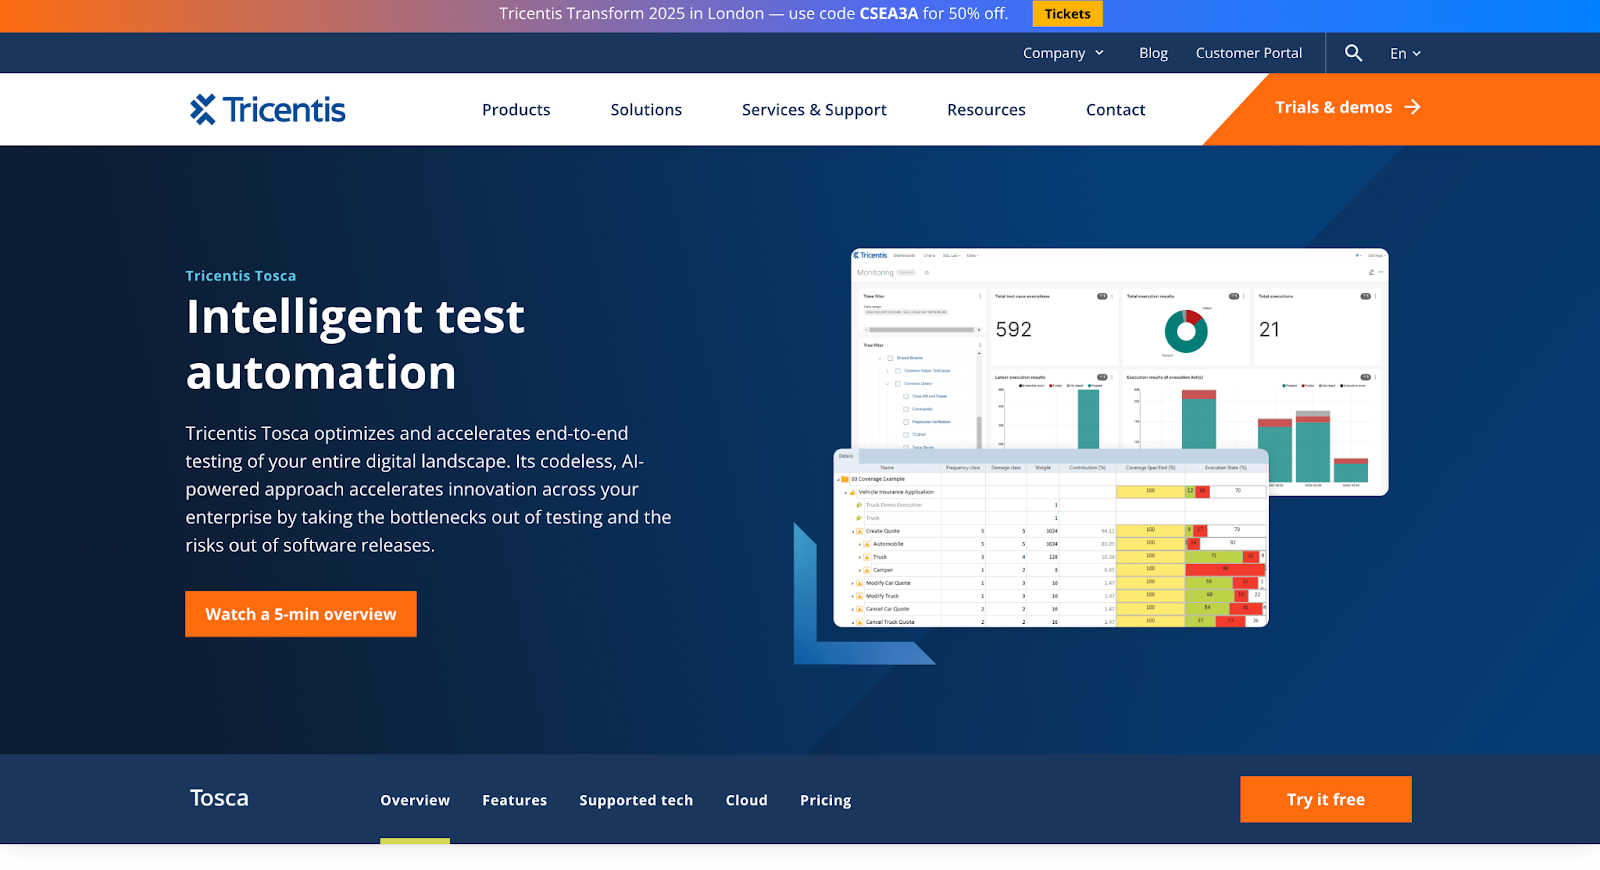This screenshot has height=870, width=1600.
Task: Open the En language selector
Action: coord(1405,54)
